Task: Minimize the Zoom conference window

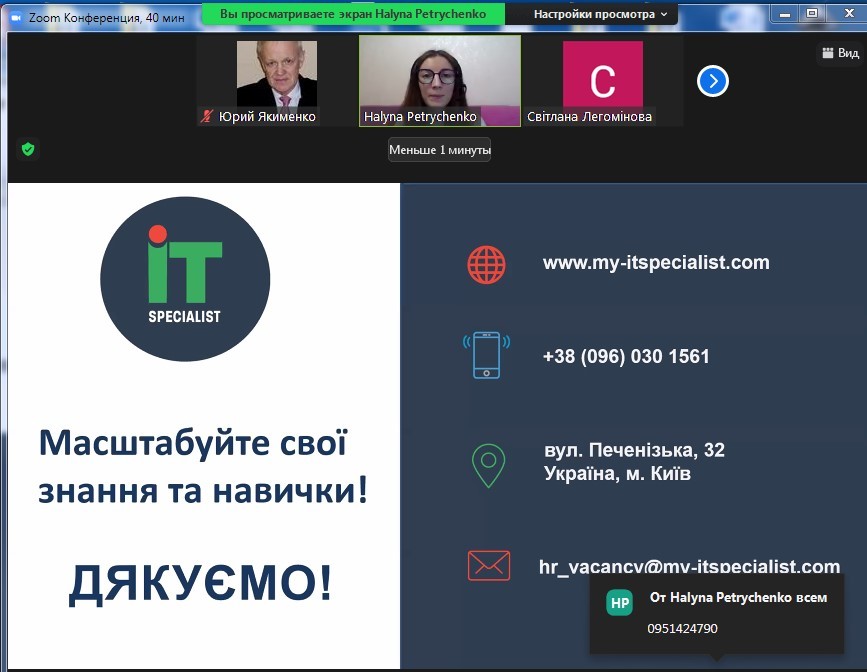Action: coord(785,14)
